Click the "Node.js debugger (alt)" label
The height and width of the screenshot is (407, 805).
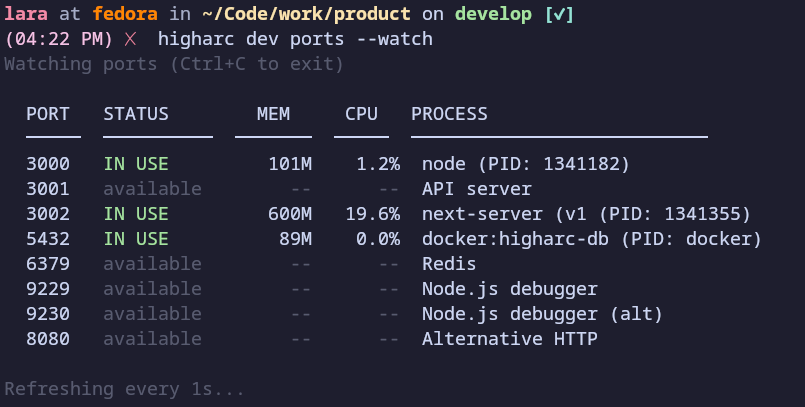[543, 314]
